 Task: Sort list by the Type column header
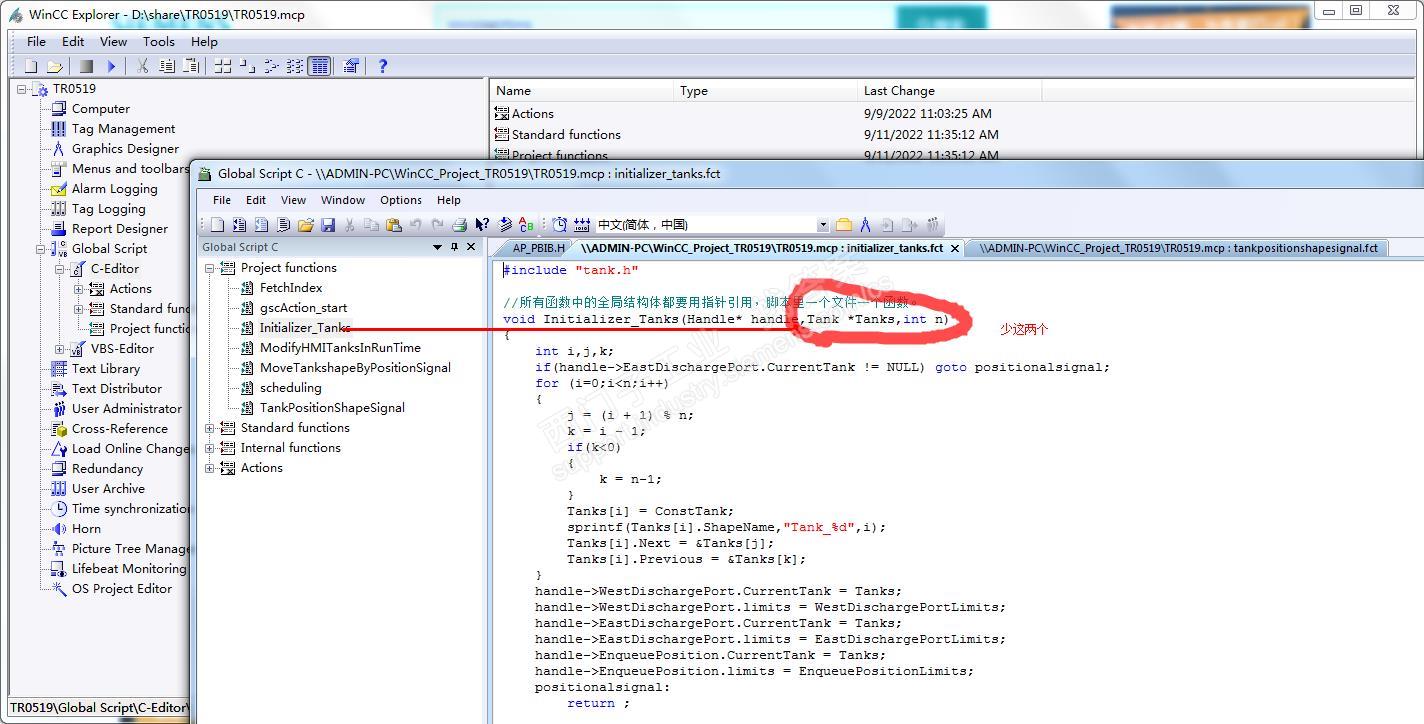click(x=767, y=91)
